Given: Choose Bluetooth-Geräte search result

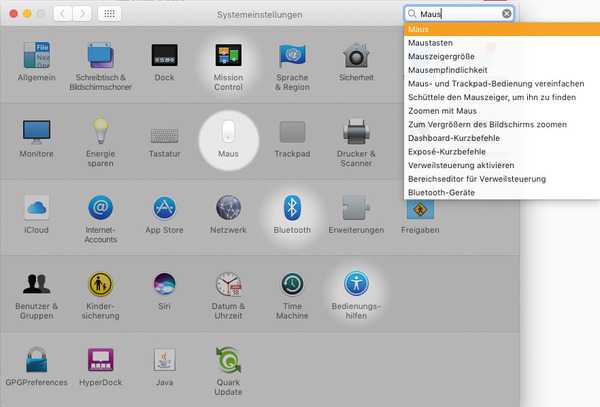Looking at the screenshot, I should (x=502, y=192).
